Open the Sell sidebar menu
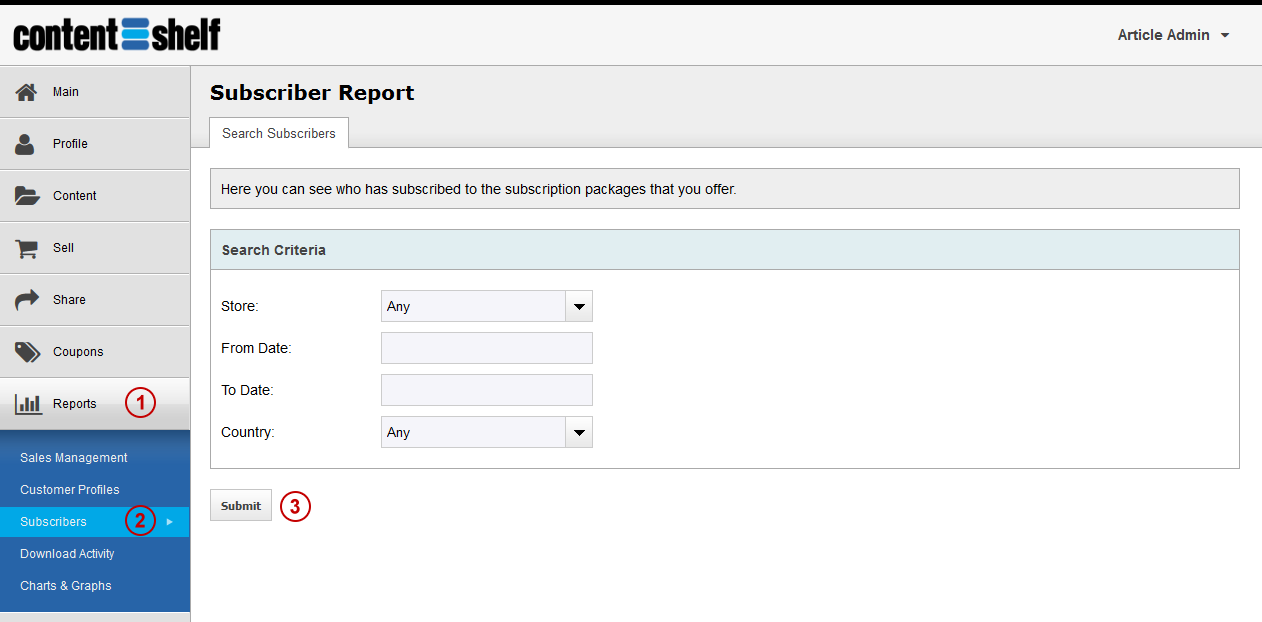1262x622 pixels. 95,248
